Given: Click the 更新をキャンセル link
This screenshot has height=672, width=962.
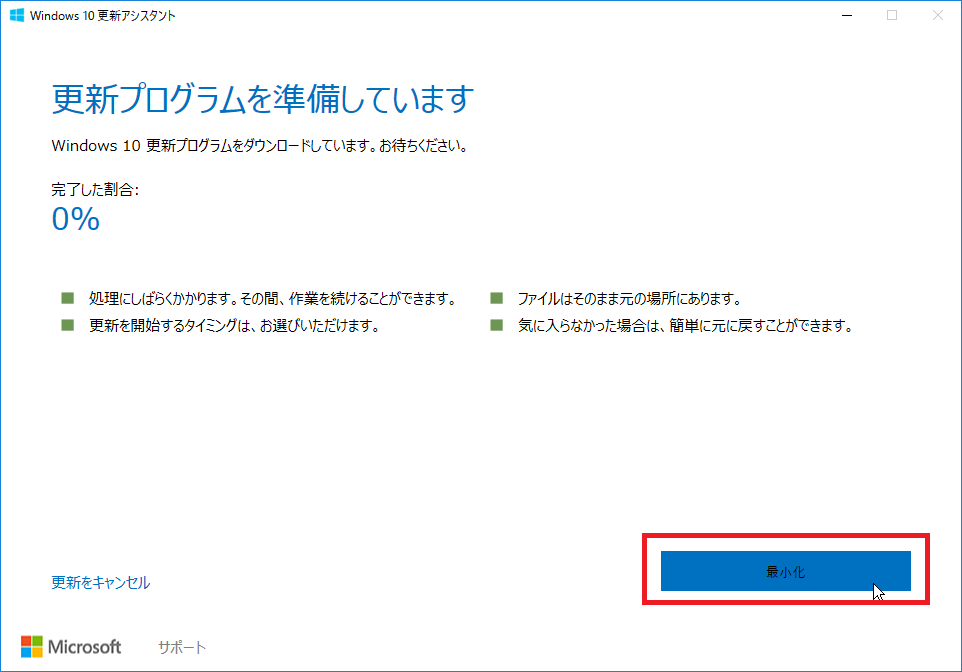Looking at the screenshot, I should point(101,582).
